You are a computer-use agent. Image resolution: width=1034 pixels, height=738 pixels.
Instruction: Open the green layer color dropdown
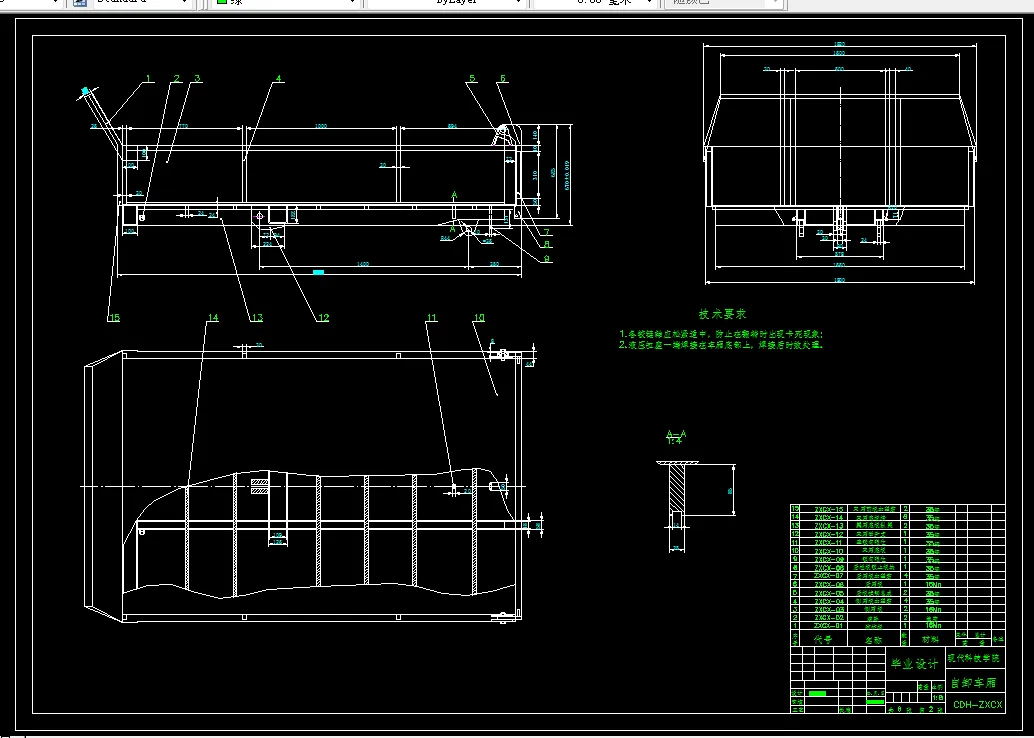[x=286, y=3]
